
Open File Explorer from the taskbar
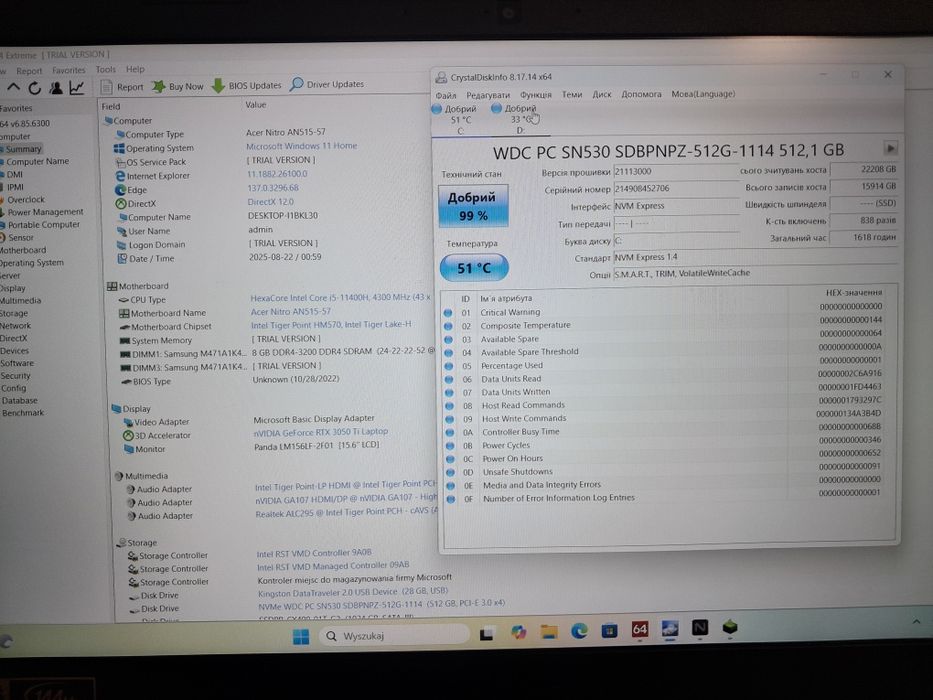(x=549, y=632)
